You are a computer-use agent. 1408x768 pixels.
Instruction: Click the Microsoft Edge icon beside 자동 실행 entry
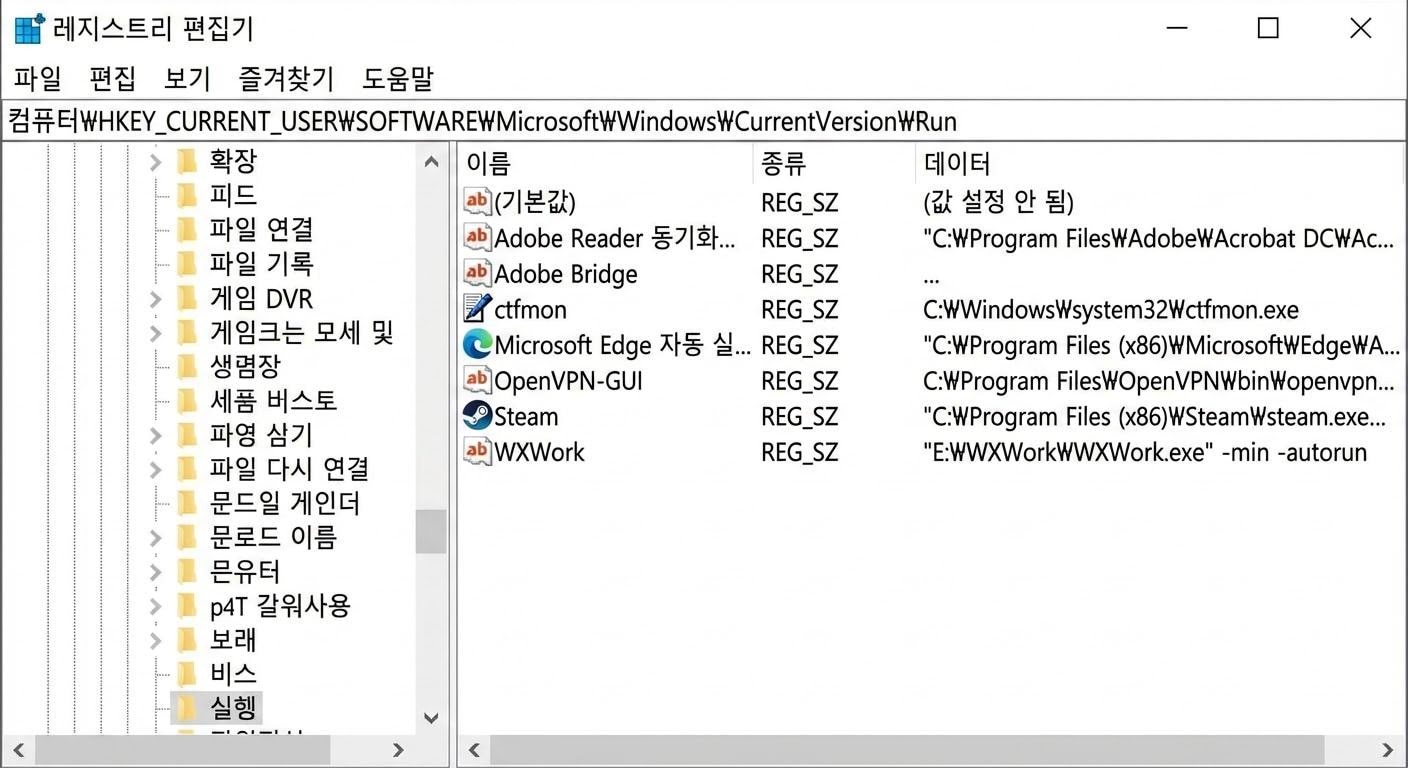[477, 345]
